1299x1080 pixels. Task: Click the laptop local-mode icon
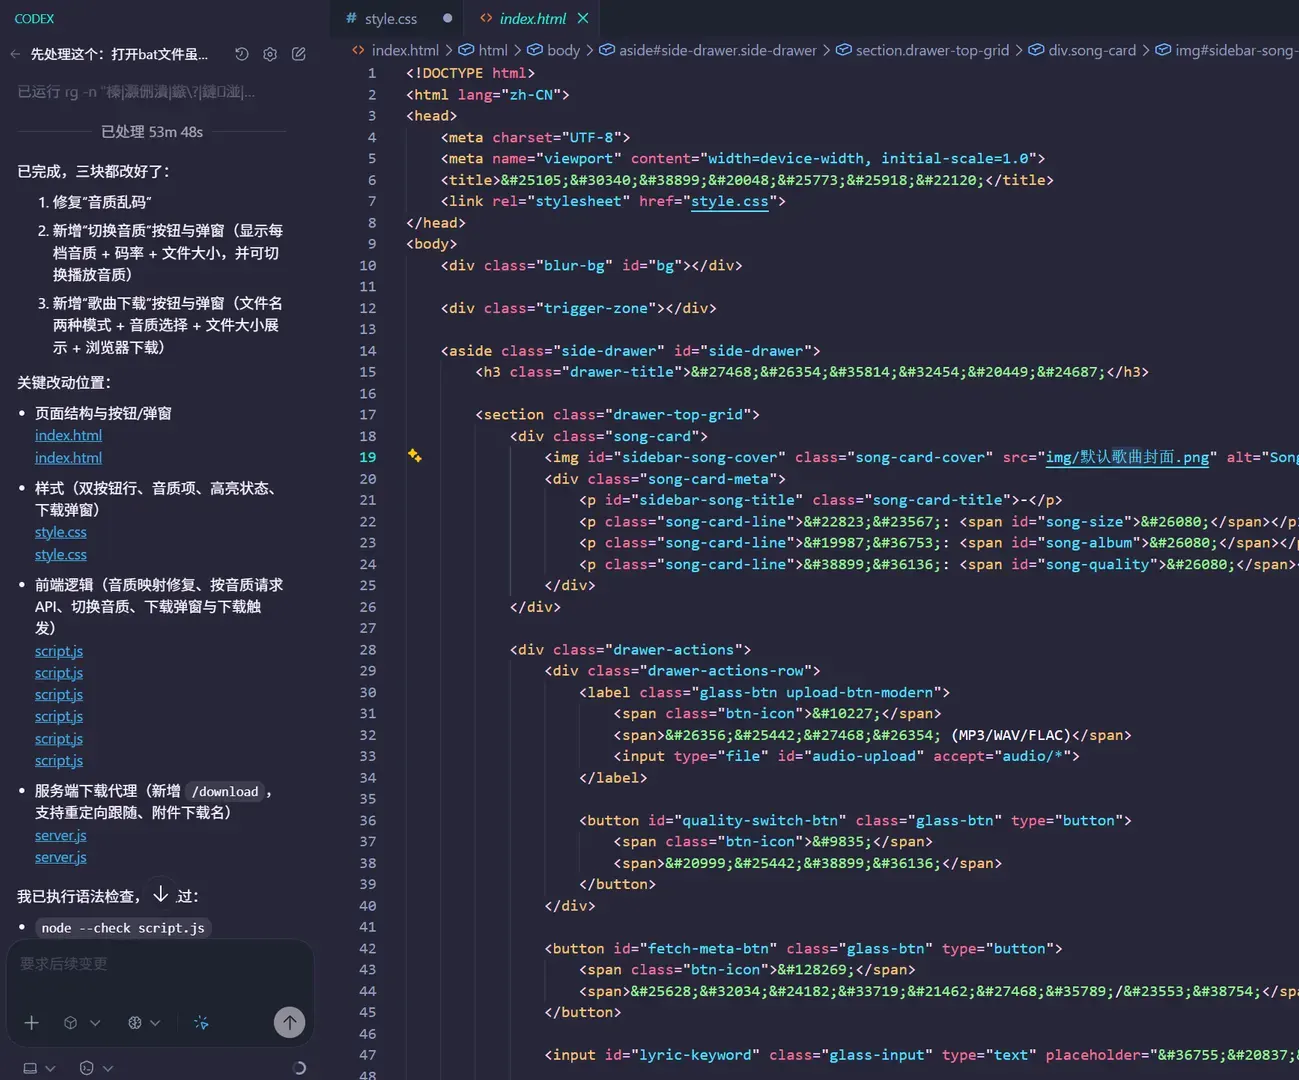[x=30, y=1068]
